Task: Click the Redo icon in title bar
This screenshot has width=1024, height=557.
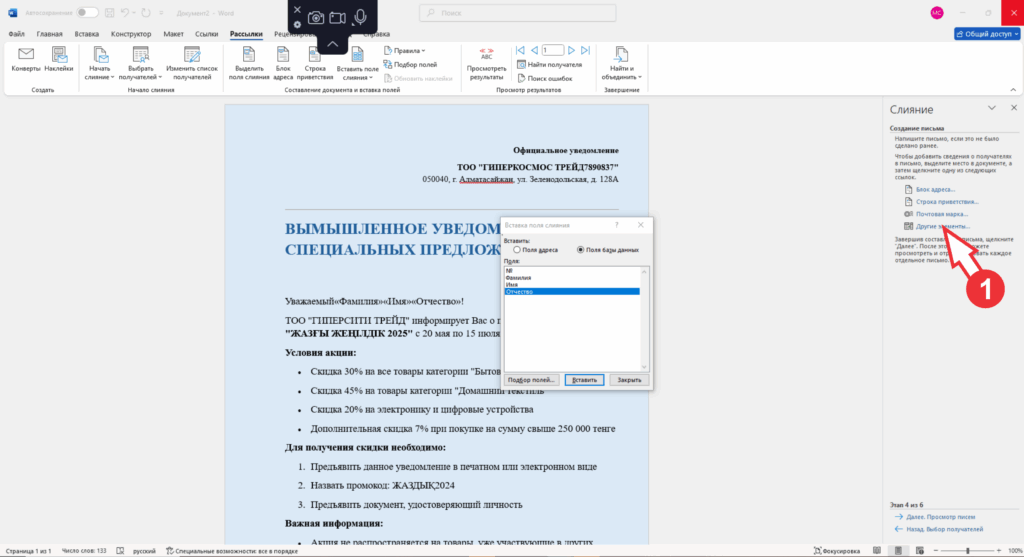Action: tap(146, 13)
